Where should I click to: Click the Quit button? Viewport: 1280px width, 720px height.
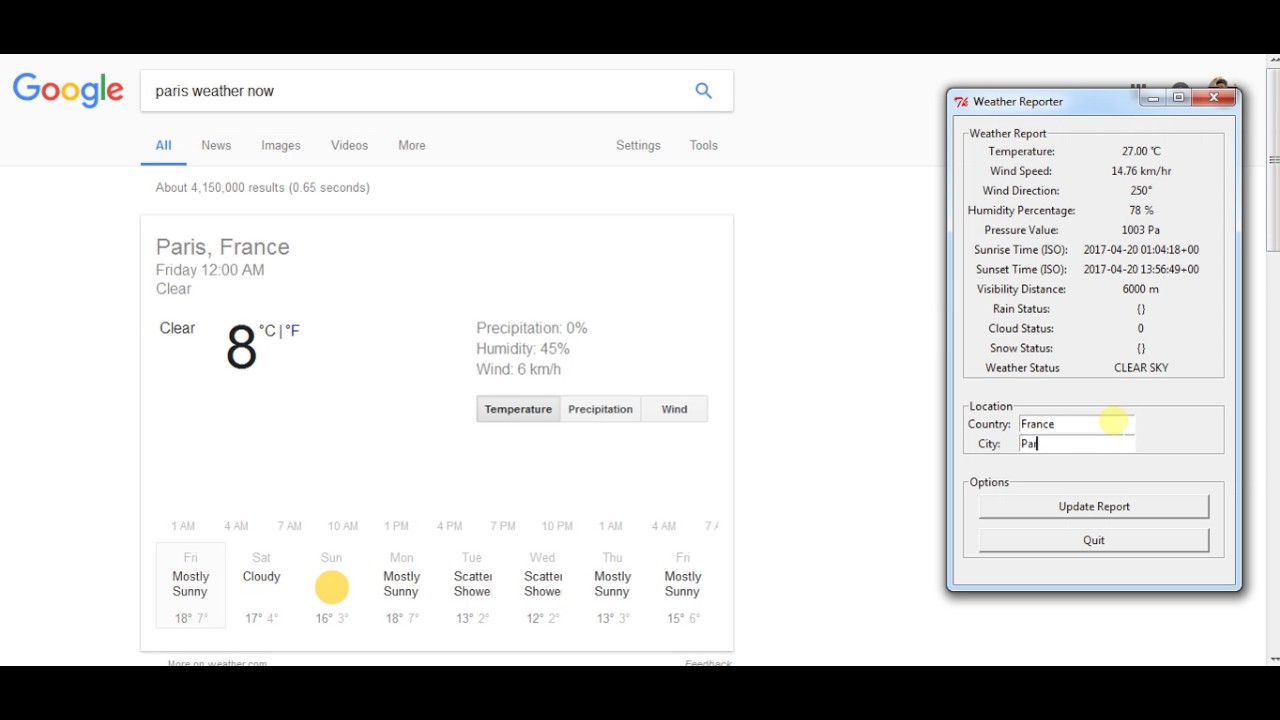tap(1094, 540)
